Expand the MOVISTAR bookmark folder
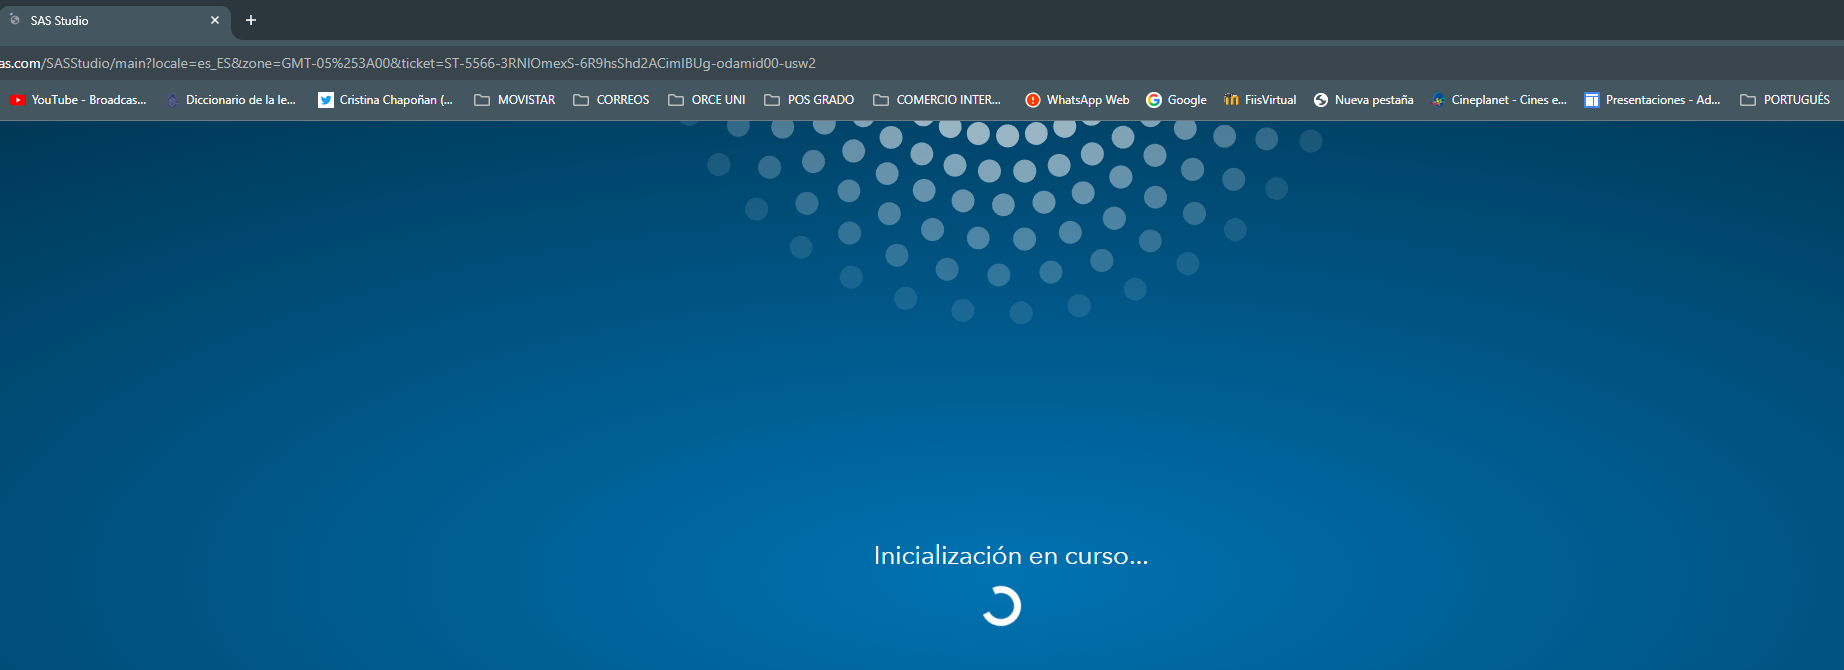This screenshot has height=670, width=1844. coord(515,100)
